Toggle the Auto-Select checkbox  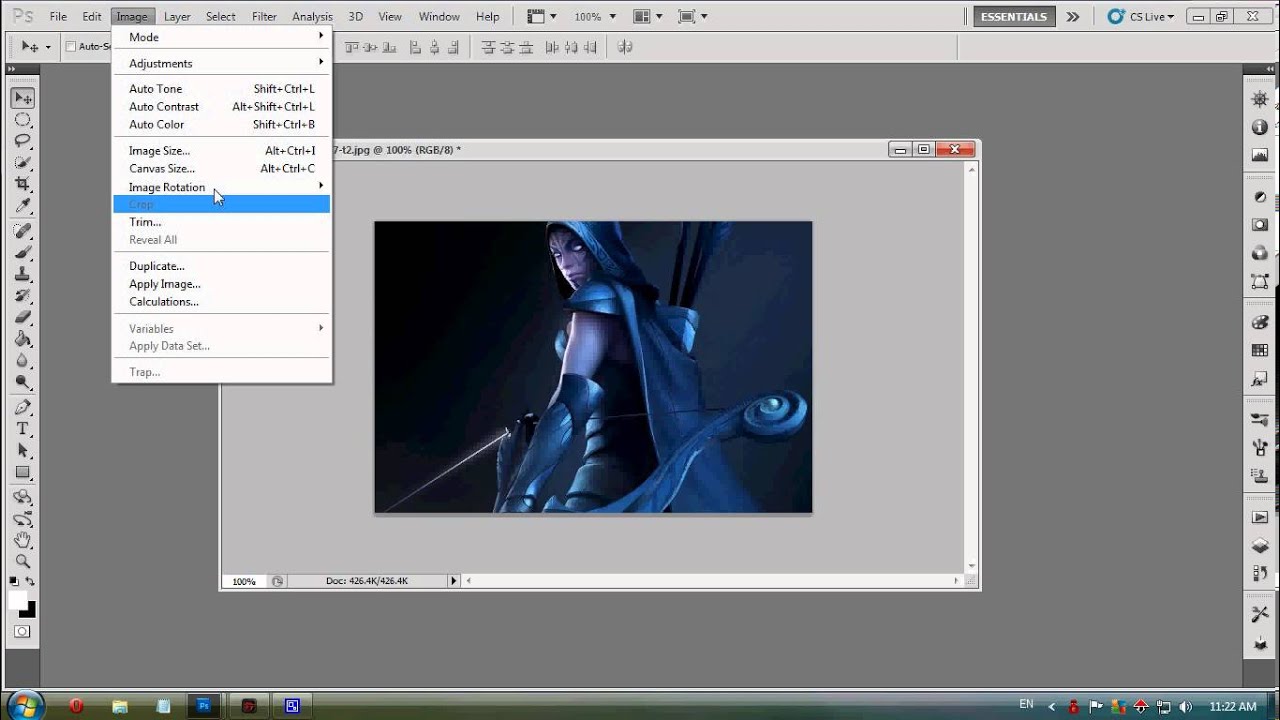point(70,47)
